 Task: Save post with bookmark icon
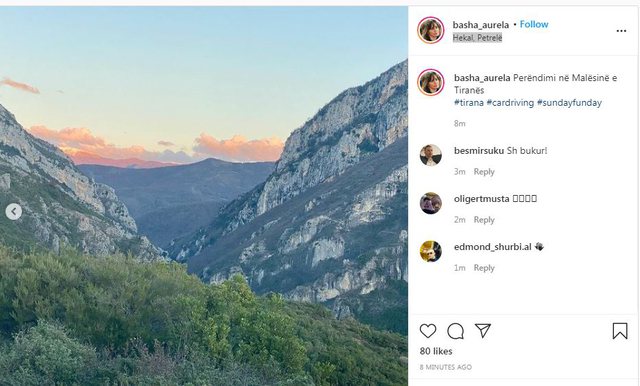click(x=620, y=331)
